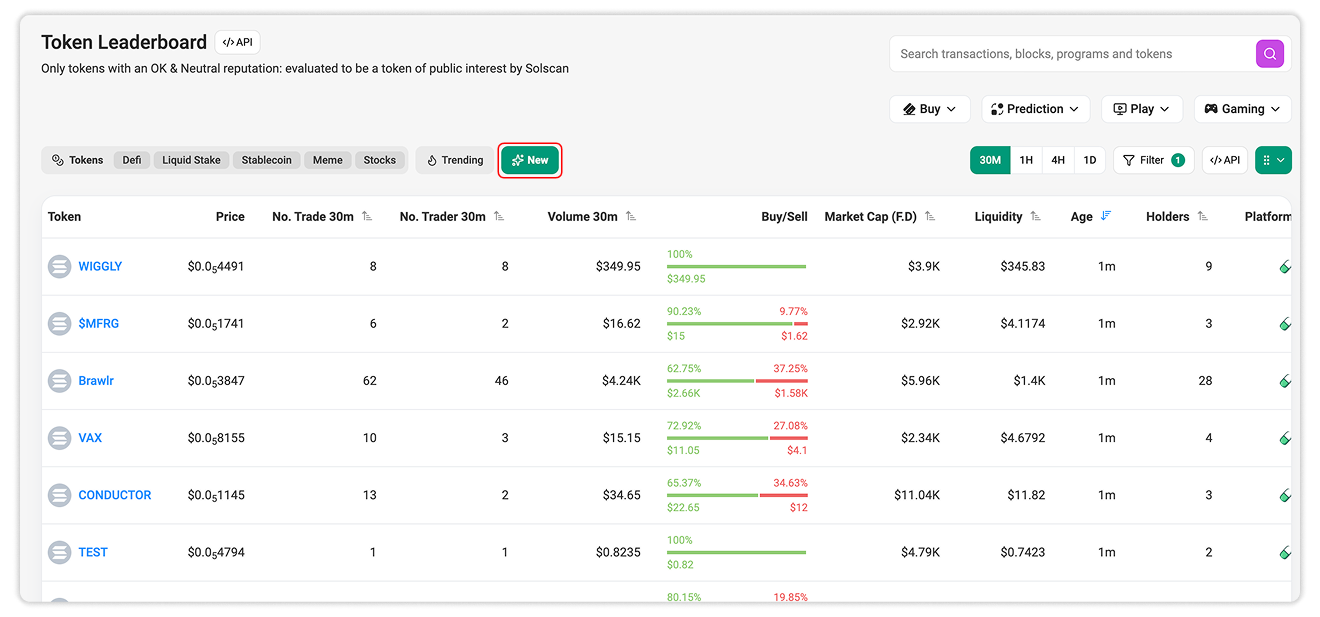The height and width of the screenshot is (617, 1320).
Task: Select the 30M timeframe
Action: (x=990, y=160)
